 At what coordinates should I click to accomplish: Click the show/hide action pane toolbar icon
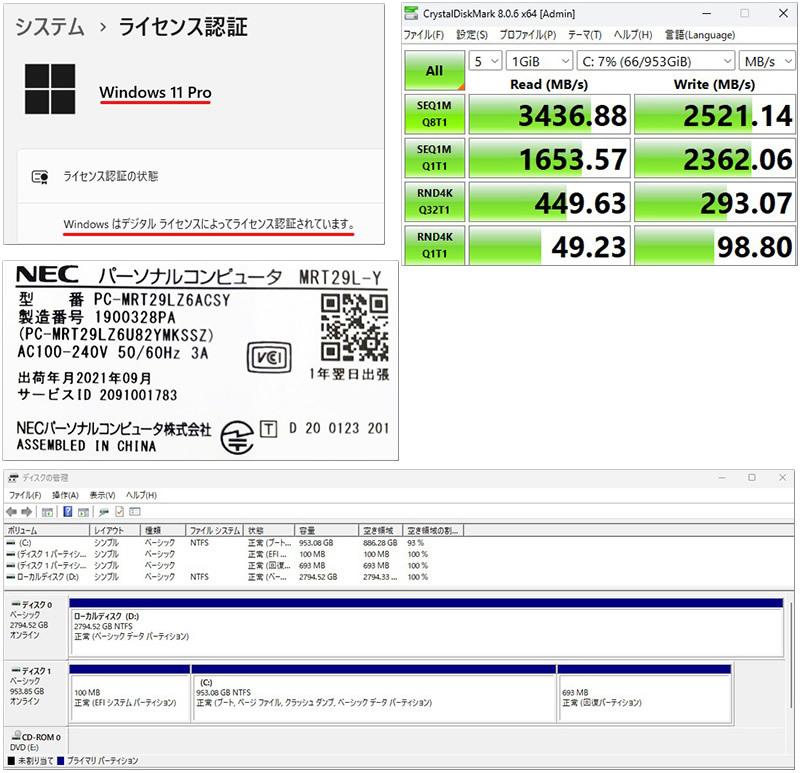(x=83, y=512)
